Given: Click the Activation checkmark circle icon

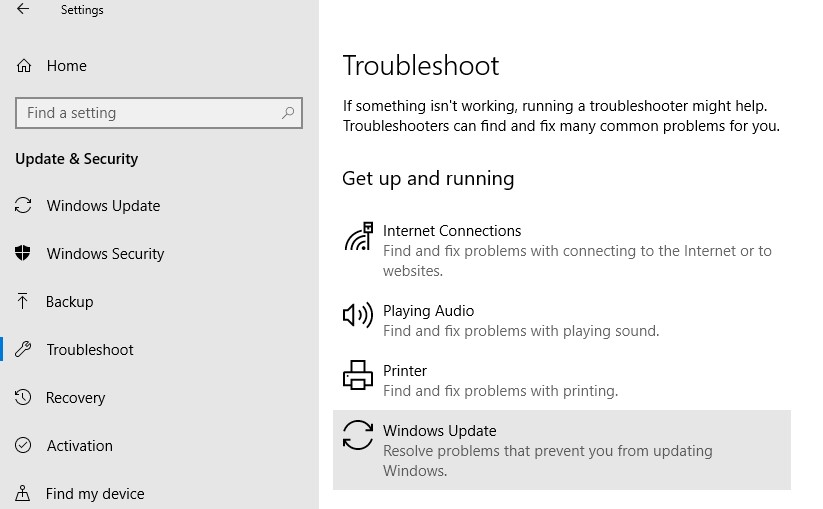Looking at the screenshot, I should tap(24, 446).
